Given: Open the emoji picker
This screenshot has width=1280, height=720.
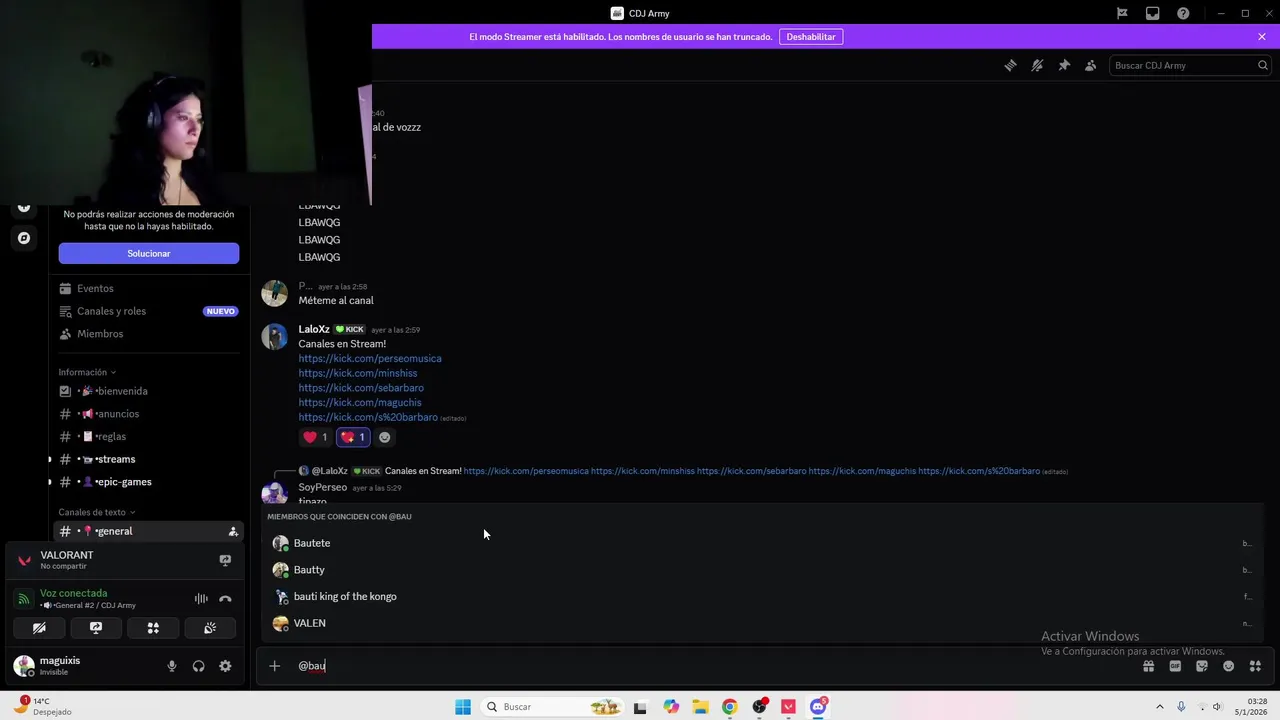Looking at the screenshot, I should 1228,666.
